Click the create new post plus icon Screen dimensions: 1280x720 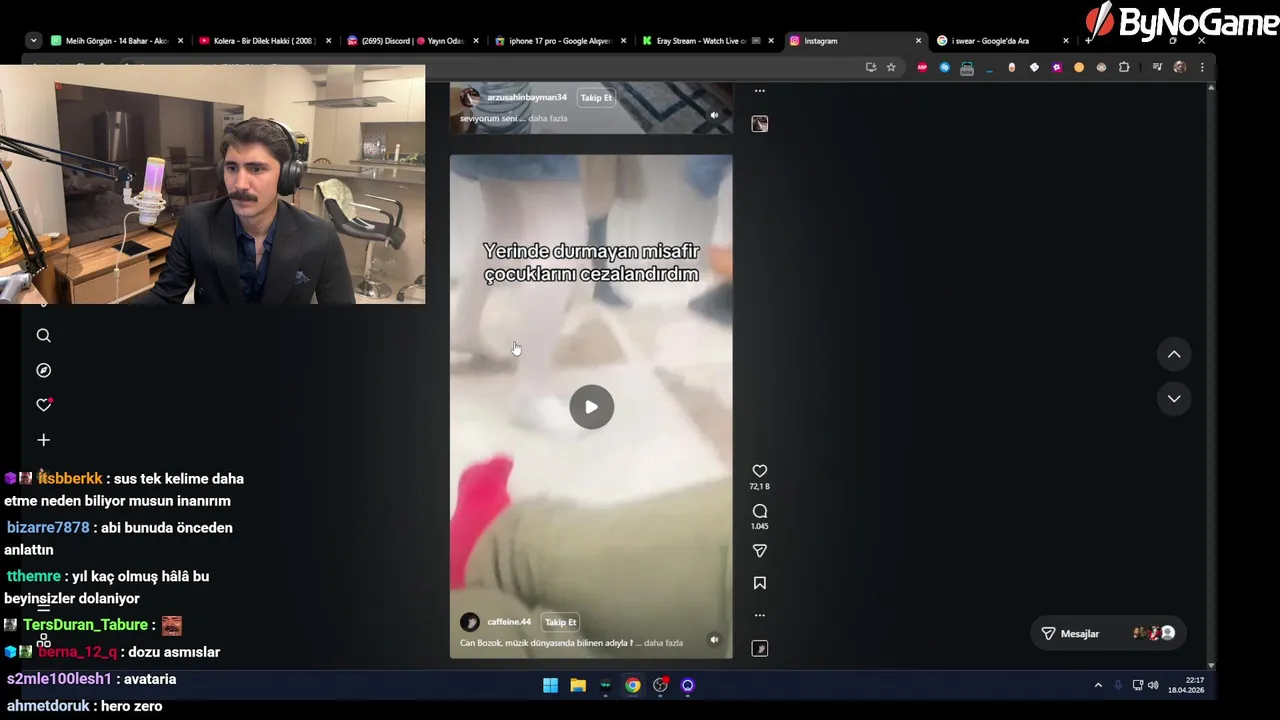click(43, 440)
